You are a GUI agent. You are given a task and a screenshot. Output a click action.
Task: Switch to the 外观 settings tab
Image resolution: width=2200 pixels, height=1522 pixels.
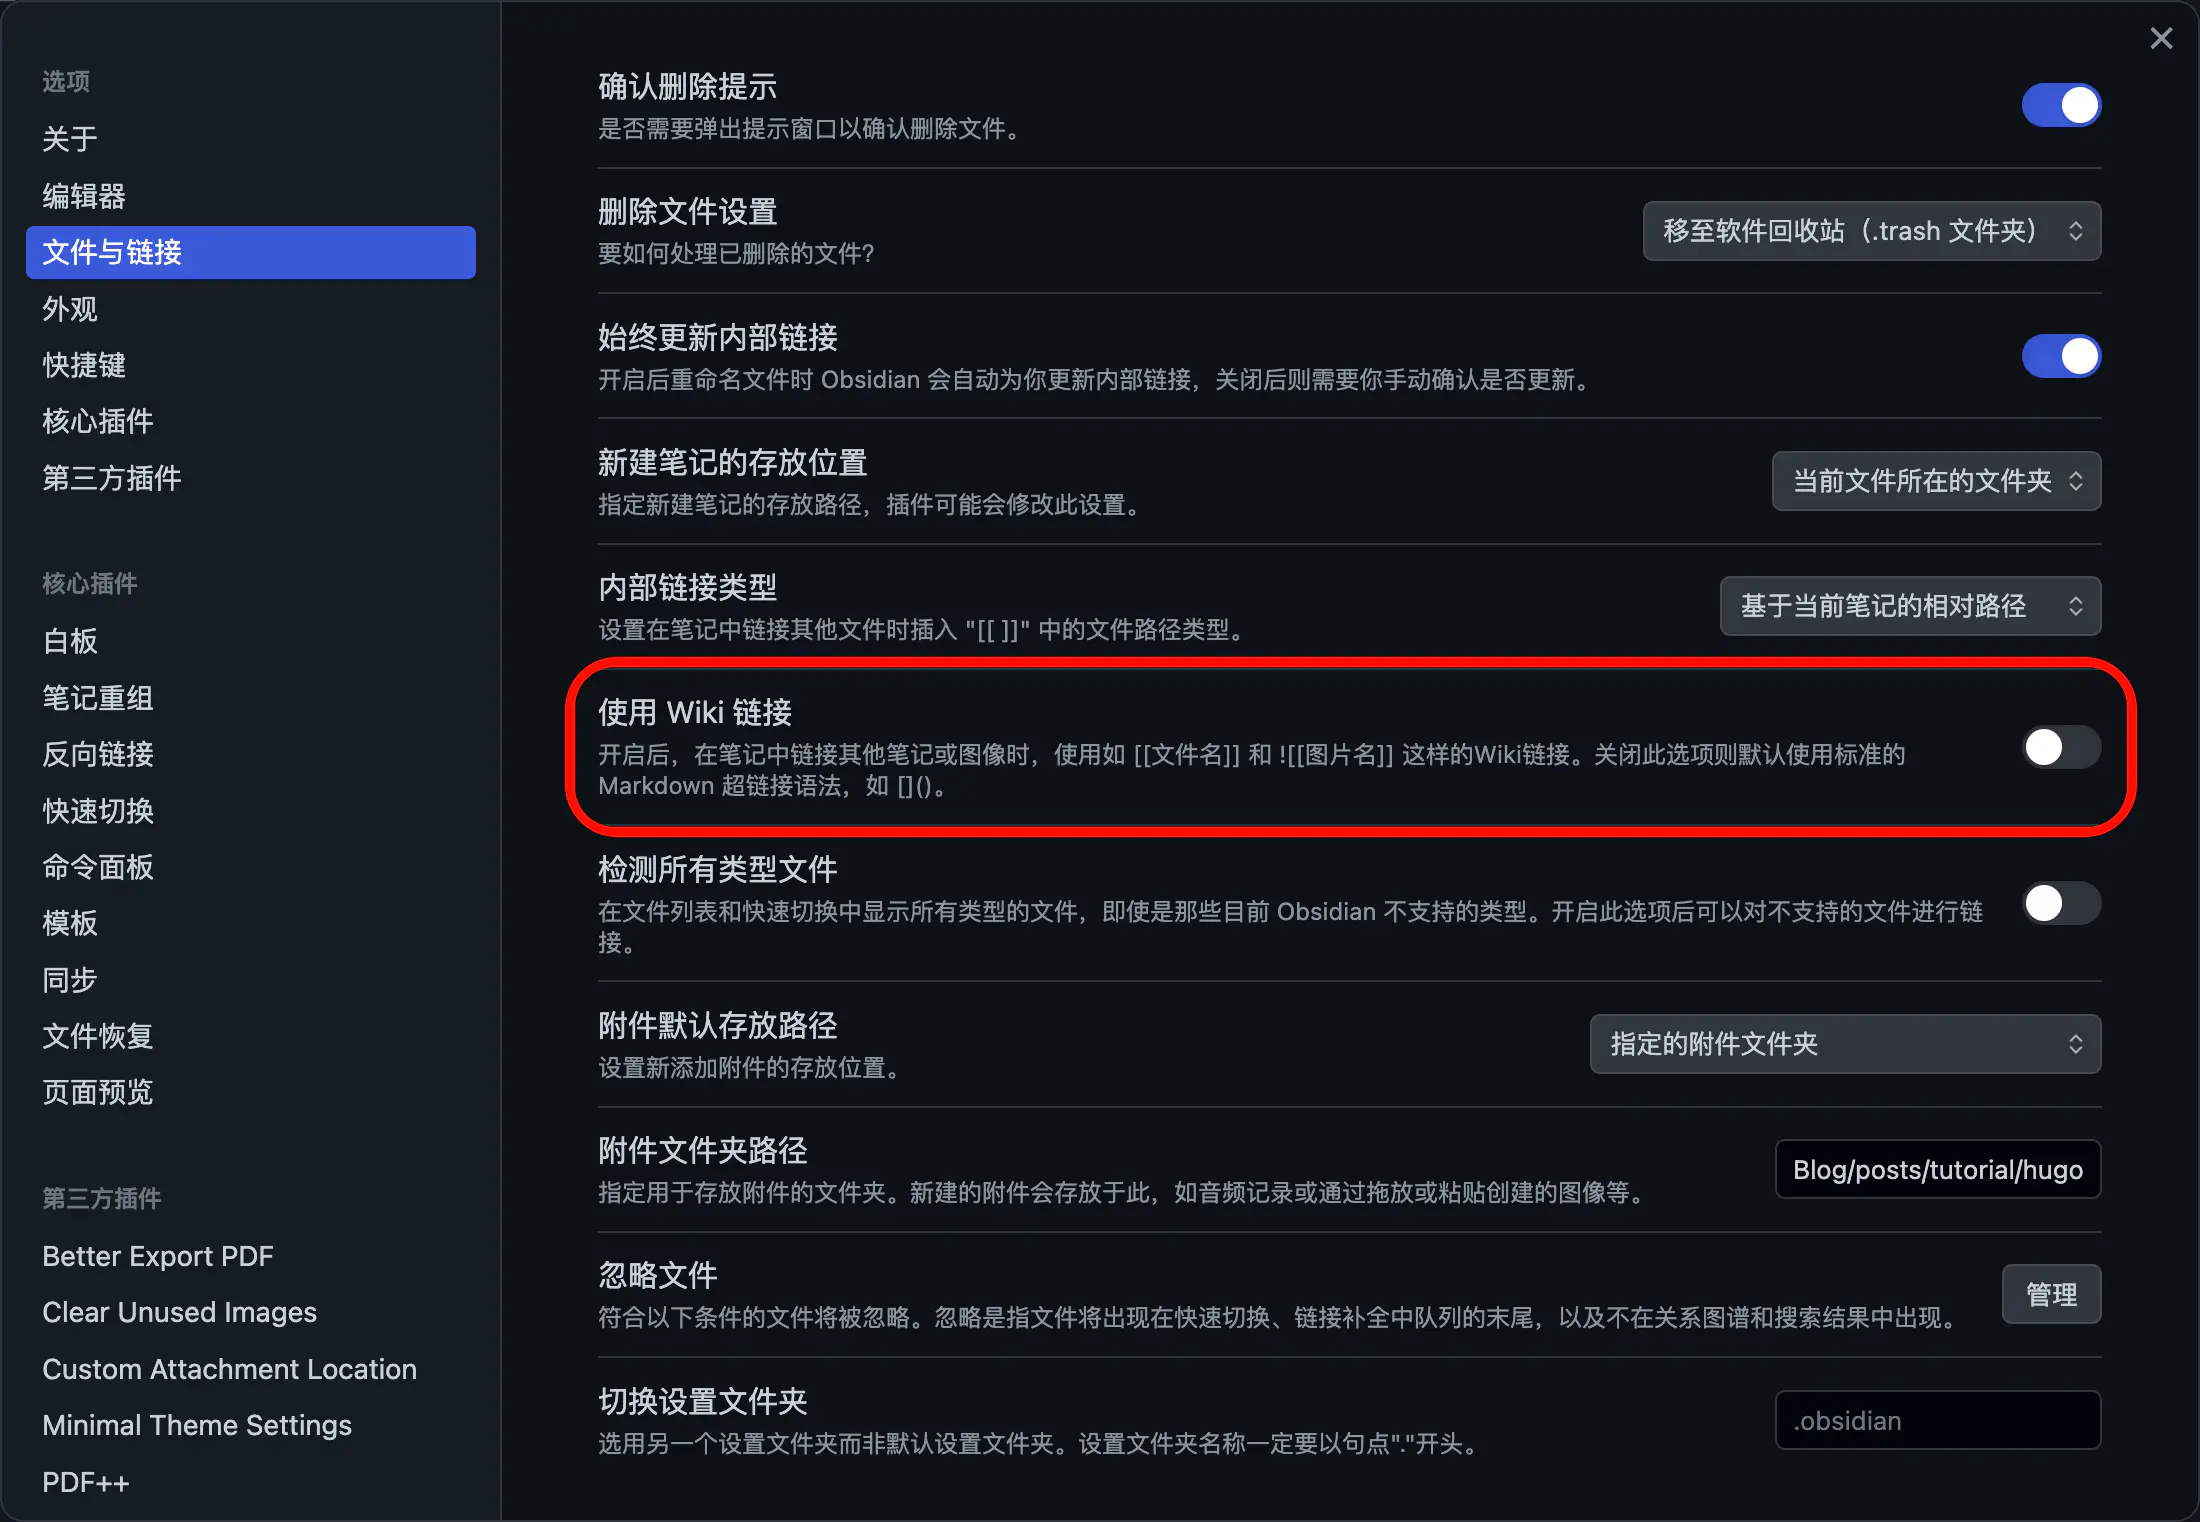coord(70,309)
